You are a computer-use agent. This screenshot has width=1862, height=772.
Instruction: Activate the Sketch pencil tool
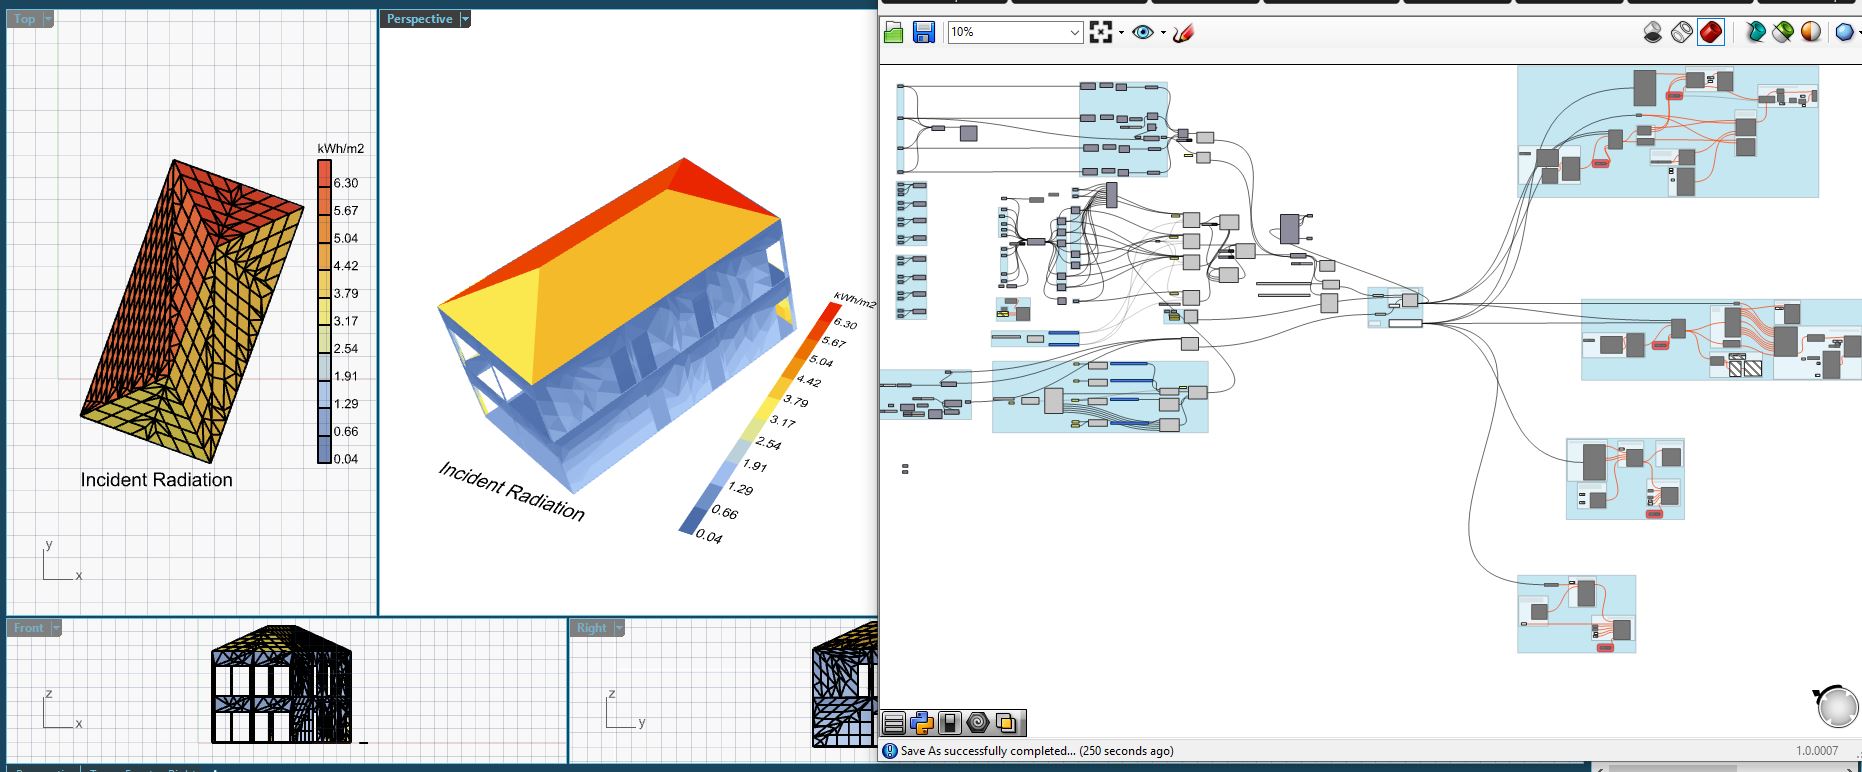pyautogui.click(x=1183, y=33)
